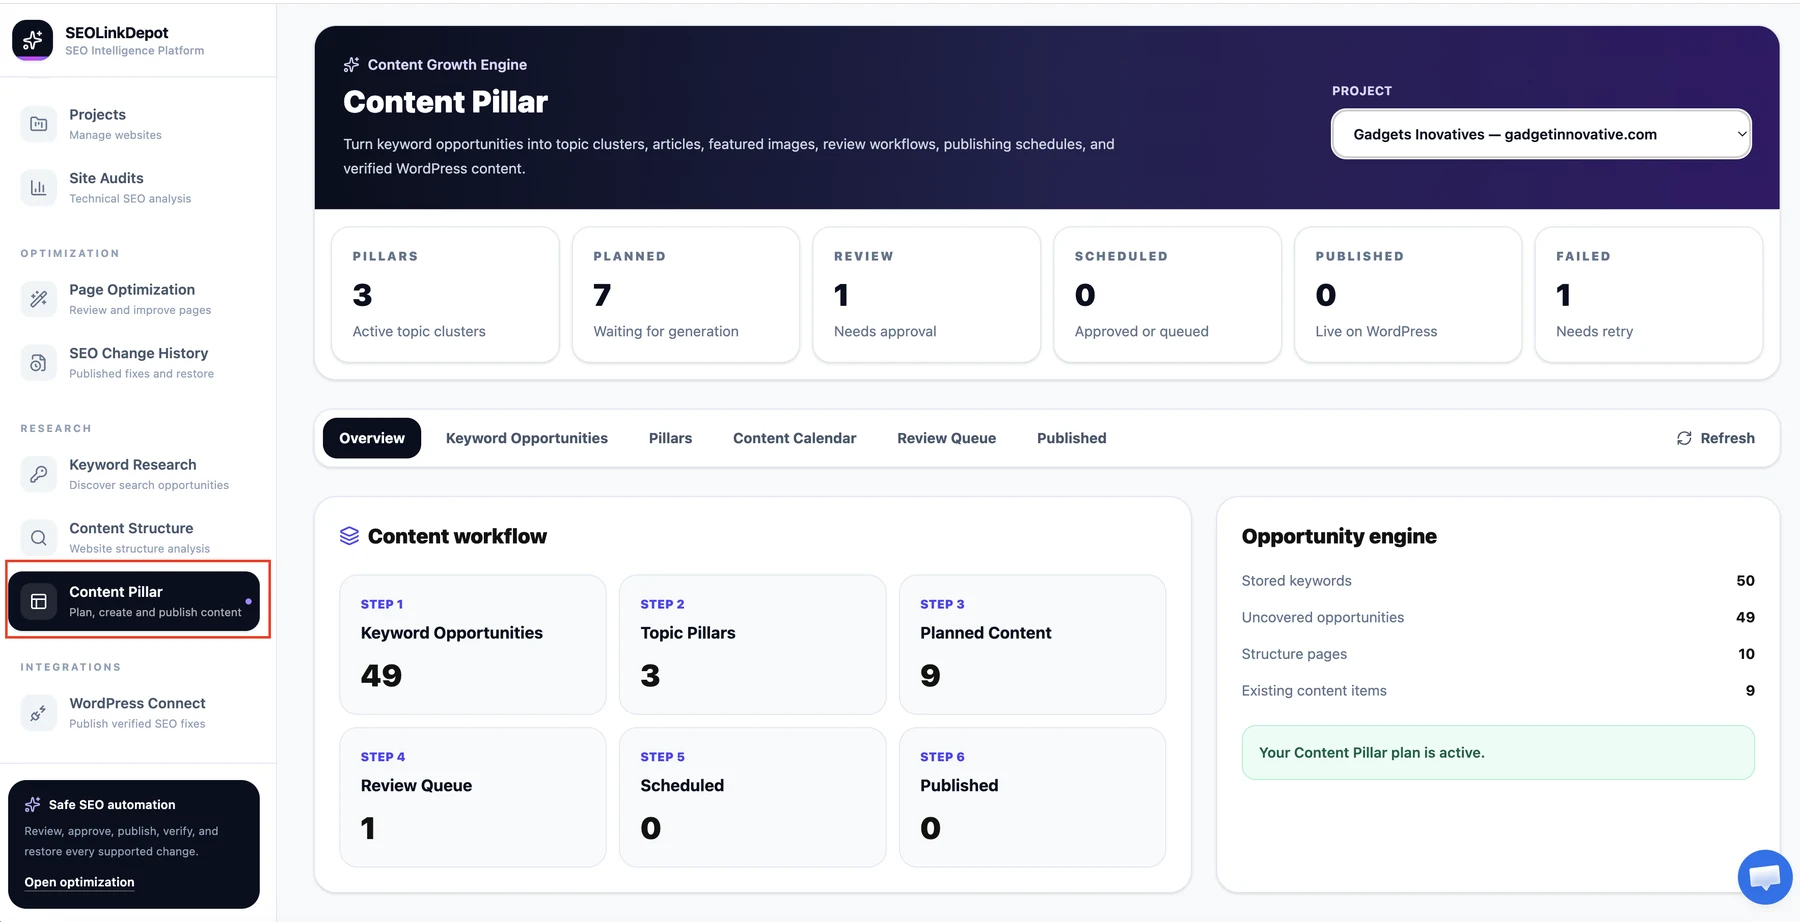This screenshot has width=1800, height=922.
Task: Open the Pillars tab
Action: pos(670,438)
